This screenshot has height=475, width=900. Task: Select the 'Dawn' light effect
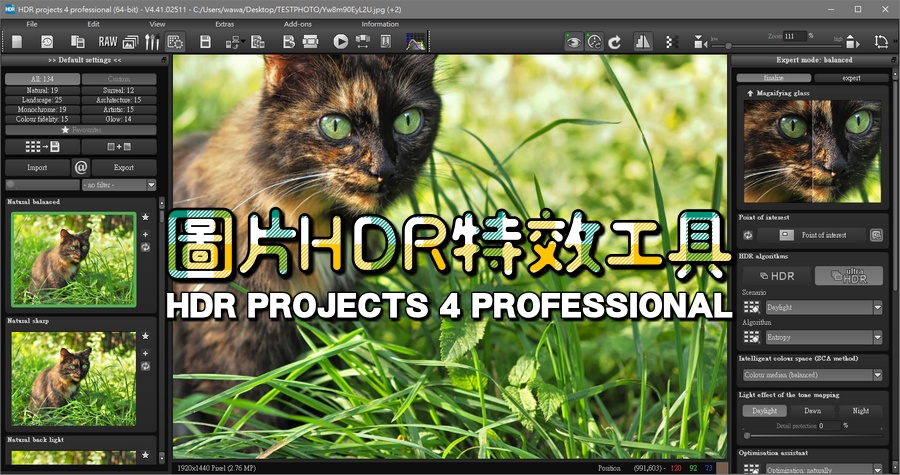click(x=812, y=411)
